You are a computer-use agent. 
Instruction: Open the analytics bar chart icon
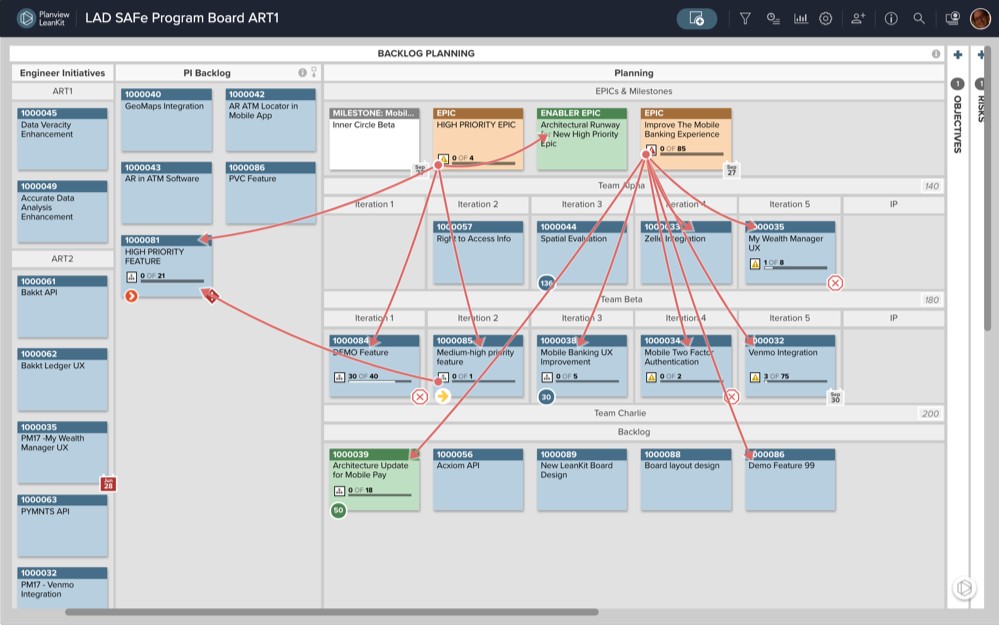tap(801, 17)
